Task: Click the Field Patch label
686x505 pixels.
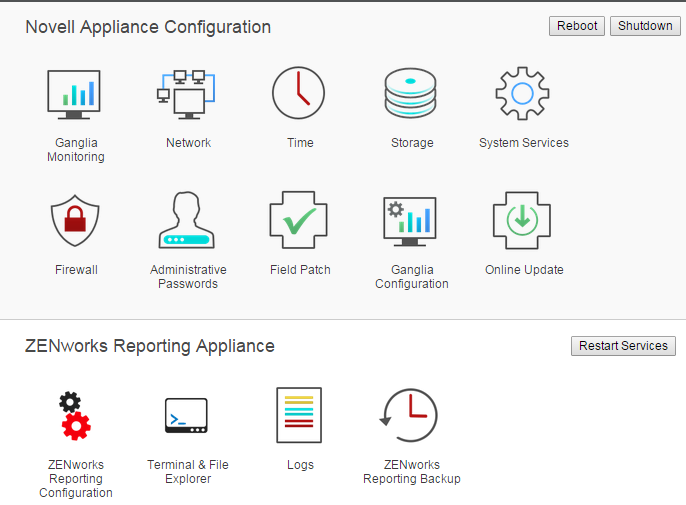Action: [300, 270]
